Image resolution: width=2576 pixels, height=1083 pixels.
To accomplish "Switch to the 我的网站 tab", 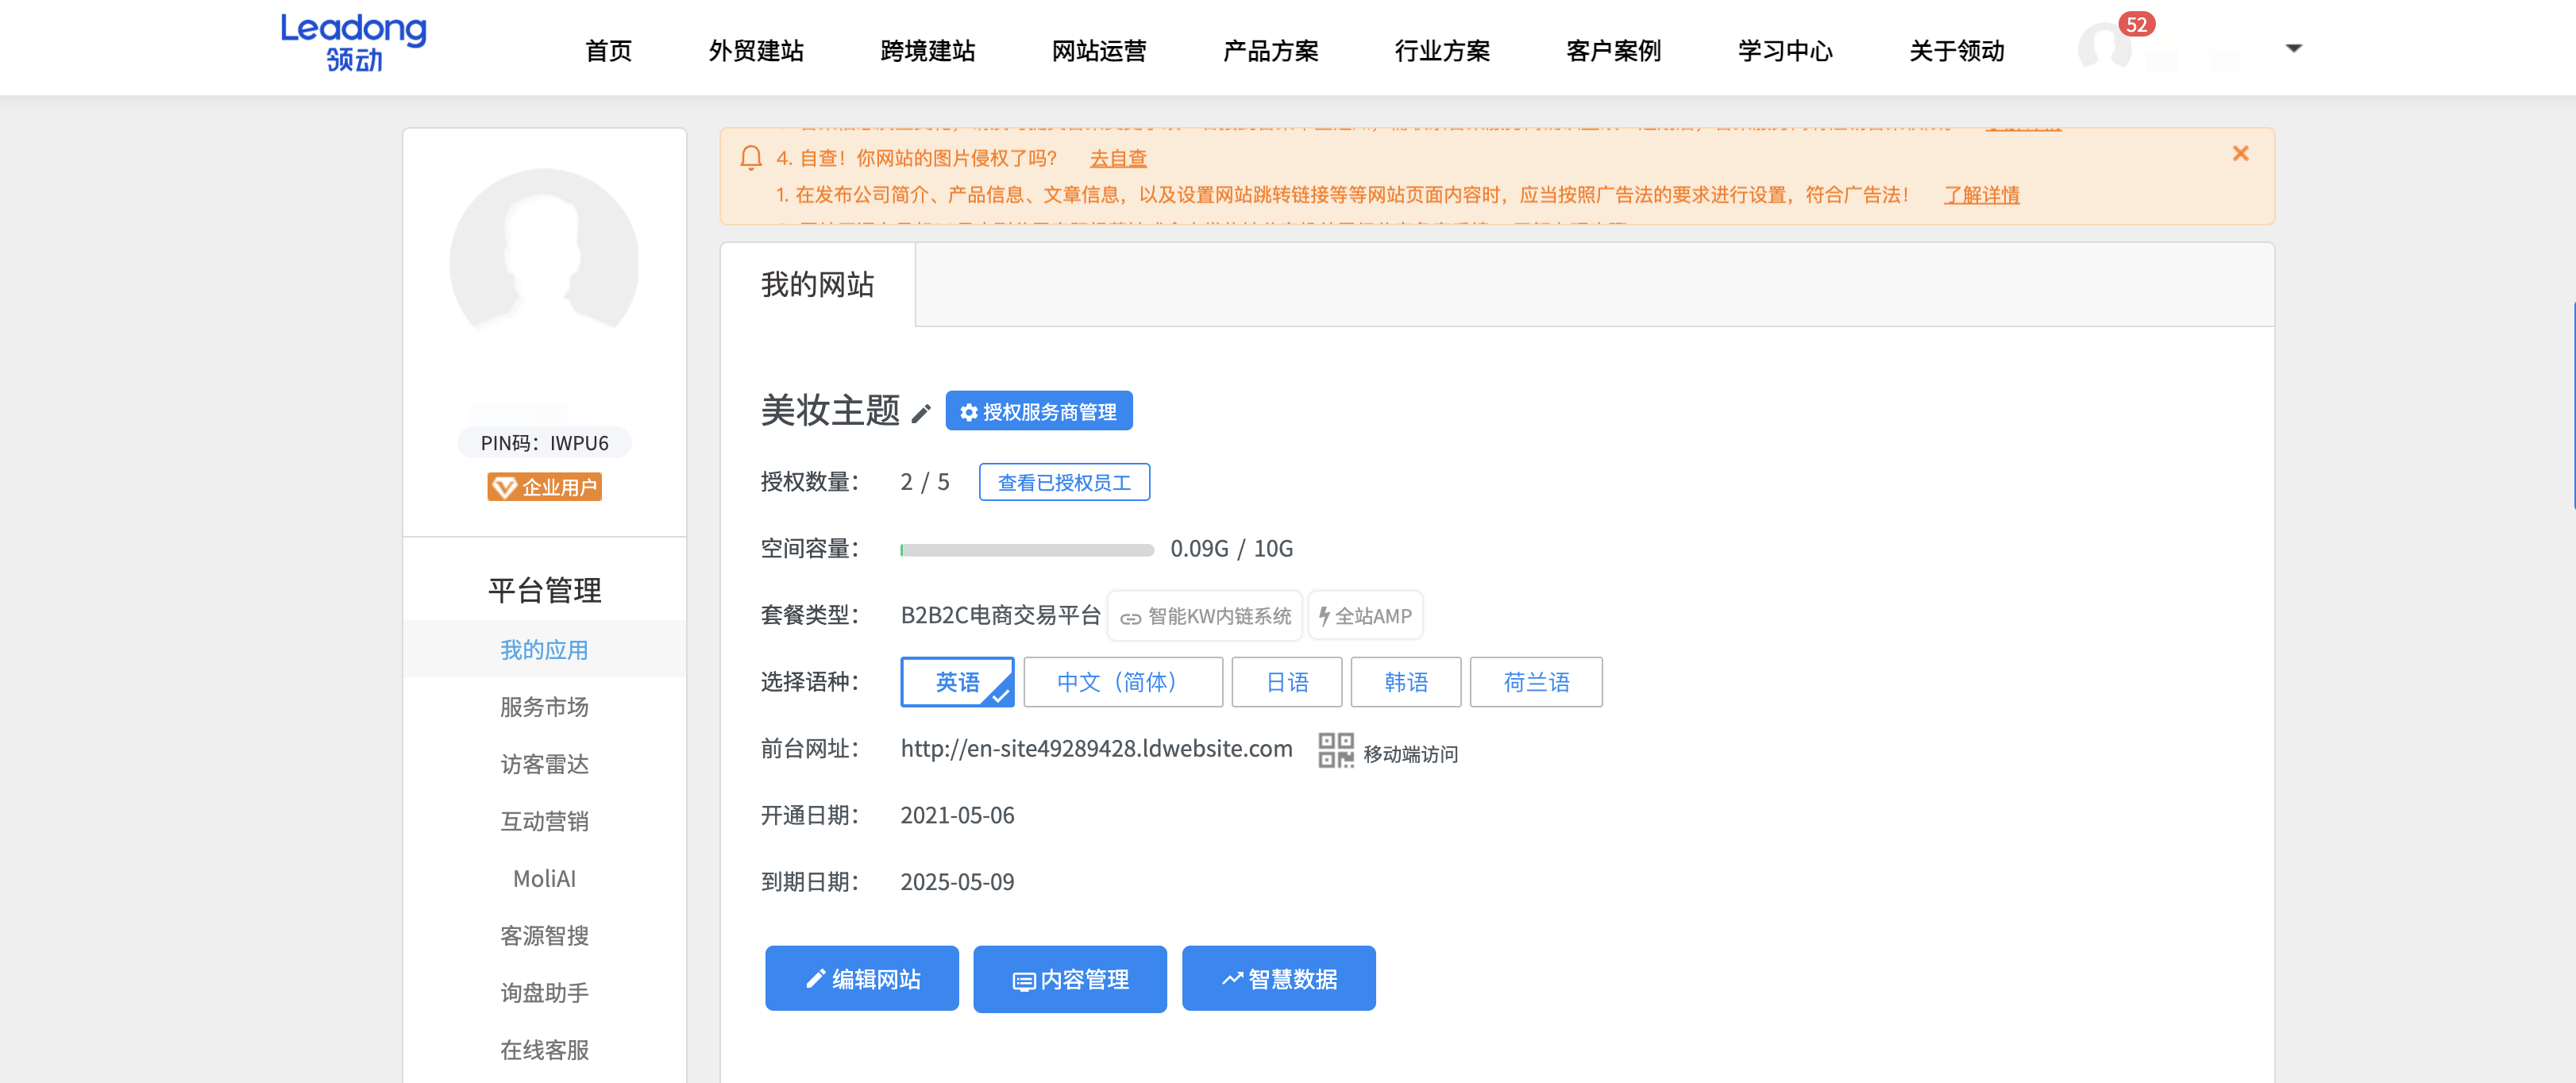I will pos(817,285).
